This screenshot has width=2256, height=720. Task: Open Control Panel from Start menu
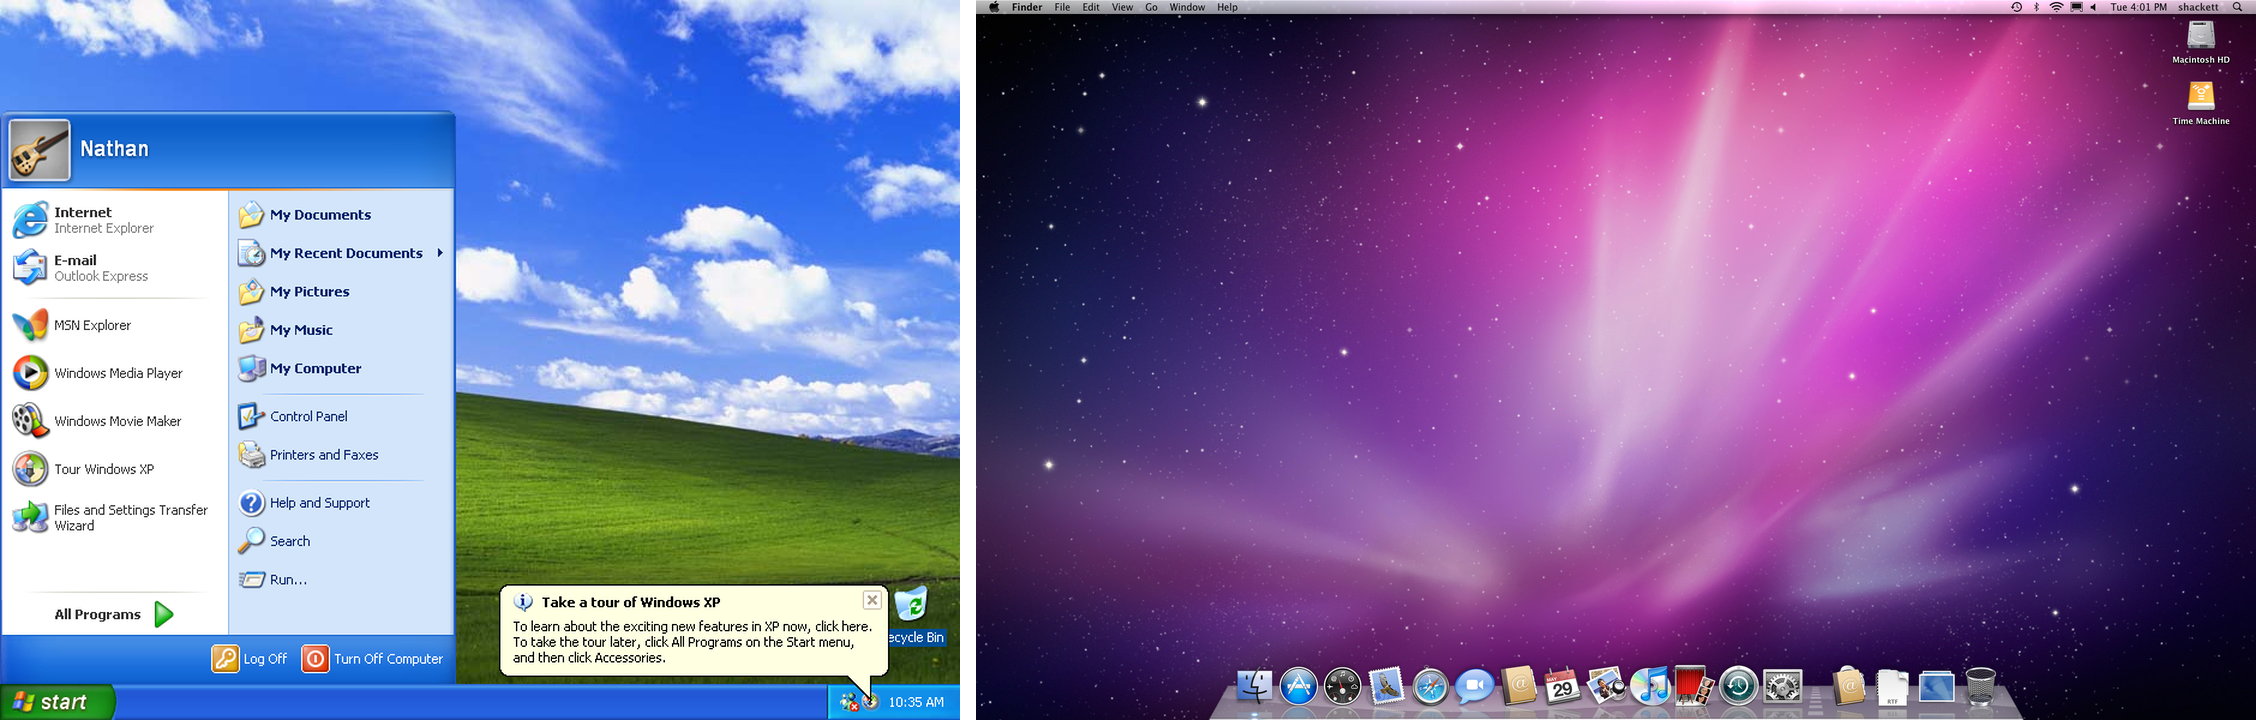tap(341, 416)
